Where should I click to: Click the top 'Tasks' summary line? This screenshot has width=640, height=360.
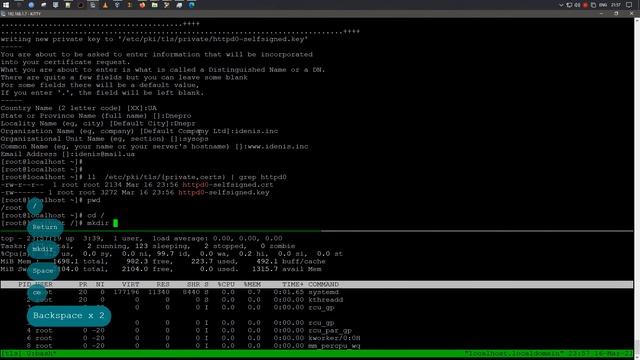[x=148, y=246]
